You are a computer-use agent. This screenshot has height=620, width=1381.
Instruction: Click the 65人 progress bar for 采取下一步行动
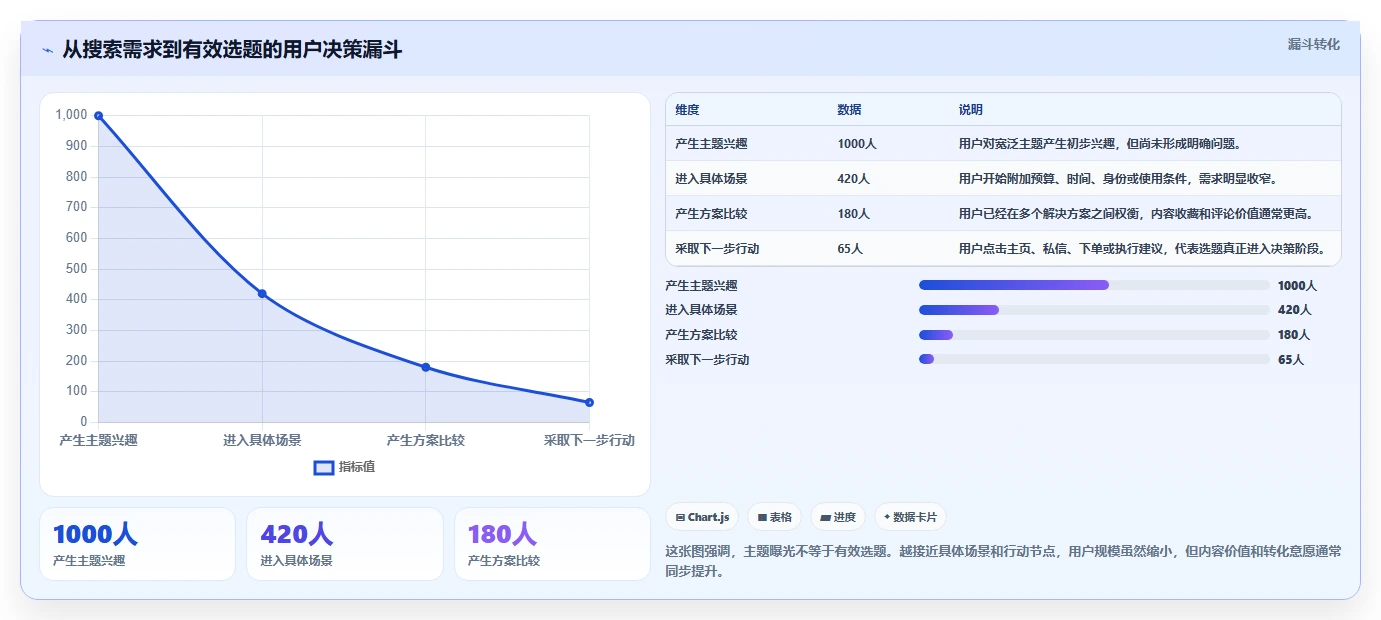[1094, 359]
